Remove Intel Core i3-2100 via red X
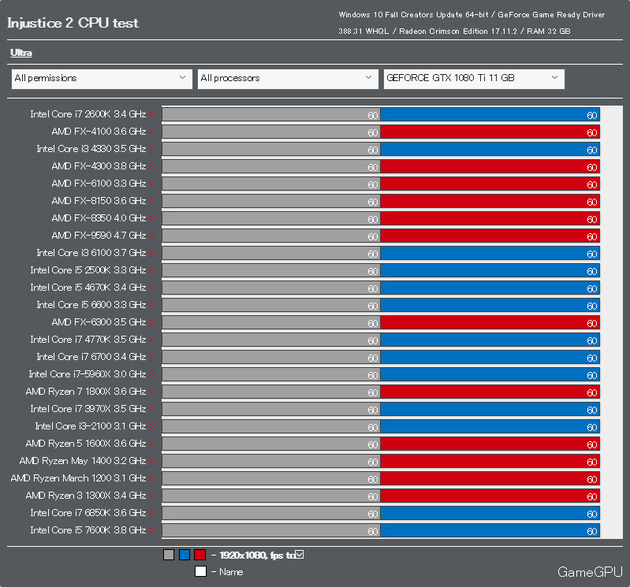630x587 pixels. 152,427
